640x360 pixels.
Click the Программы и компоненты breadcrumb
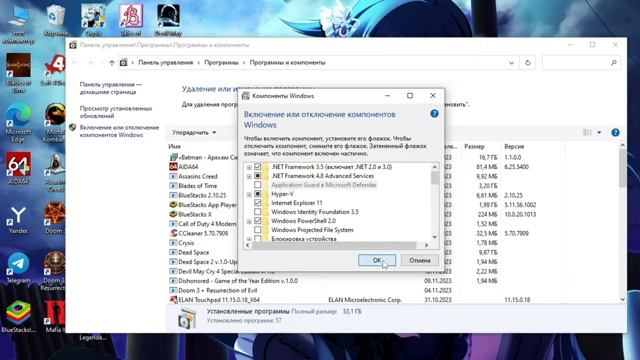(x=287, y=63)
